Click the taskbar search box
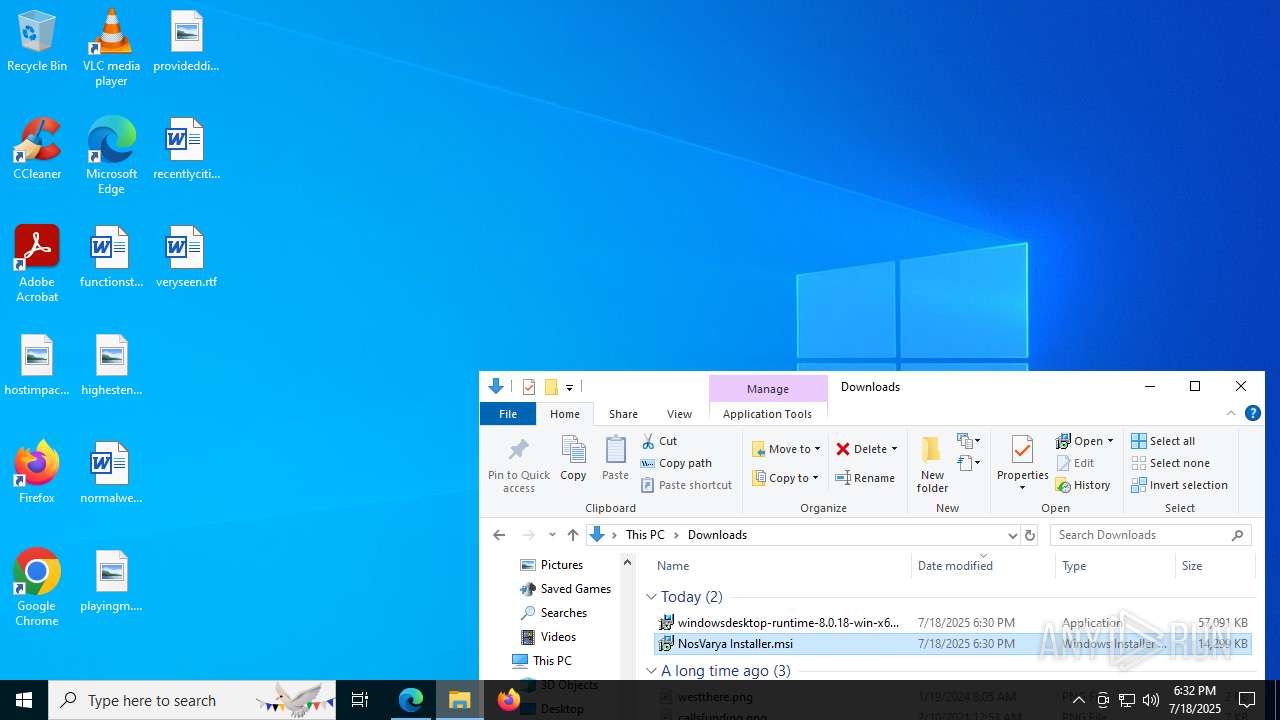 [x=192, y=700]
